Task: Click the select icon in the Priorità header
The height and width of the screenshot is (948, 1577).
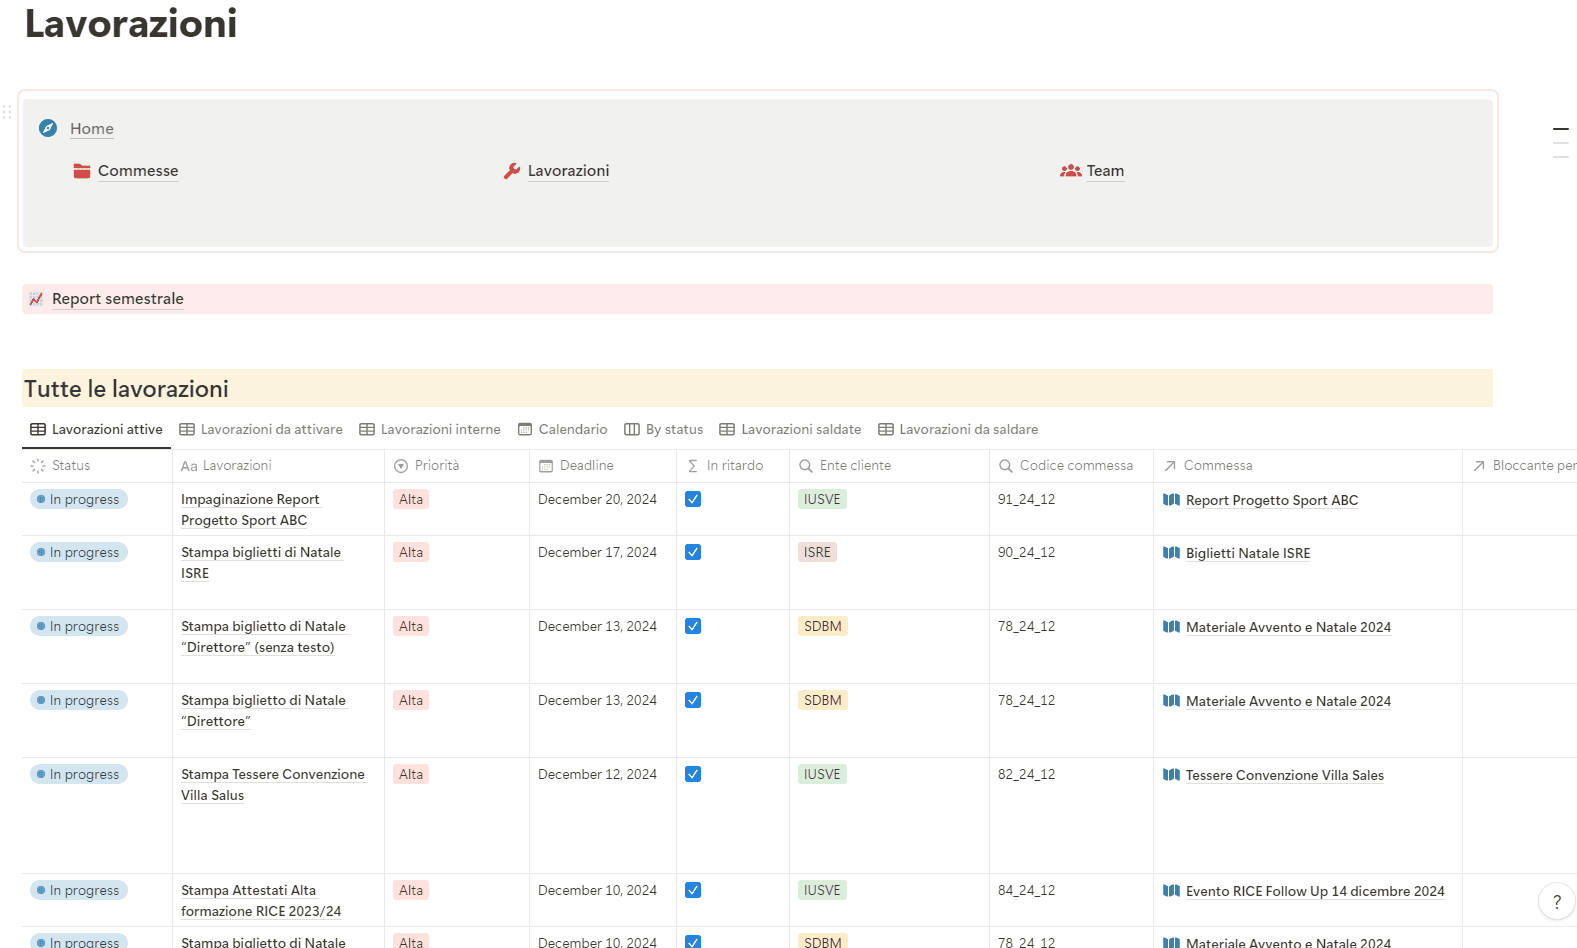Action: pyautogui.click(x=401, y=466)
